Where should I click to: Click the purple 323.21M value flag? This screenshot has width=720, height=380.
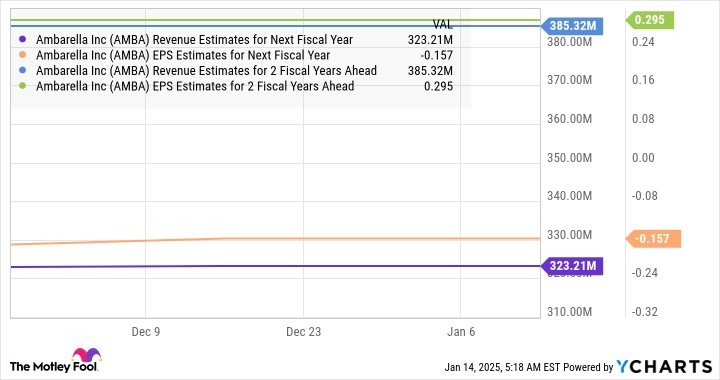coord(573,266)
